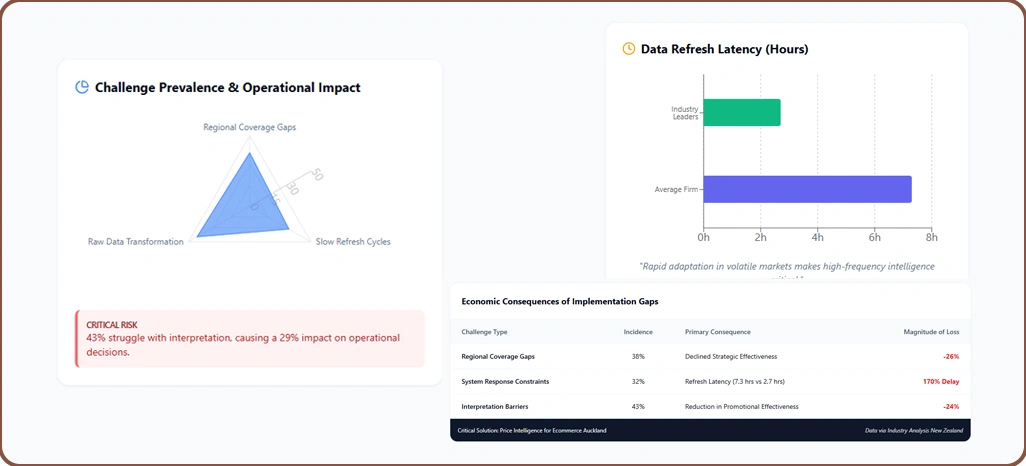Click the pie chart icon beside Challenge Prevalence
The height and width of the screenshot is (466, 1026).
pyautogui.click(x=82, y=87)
